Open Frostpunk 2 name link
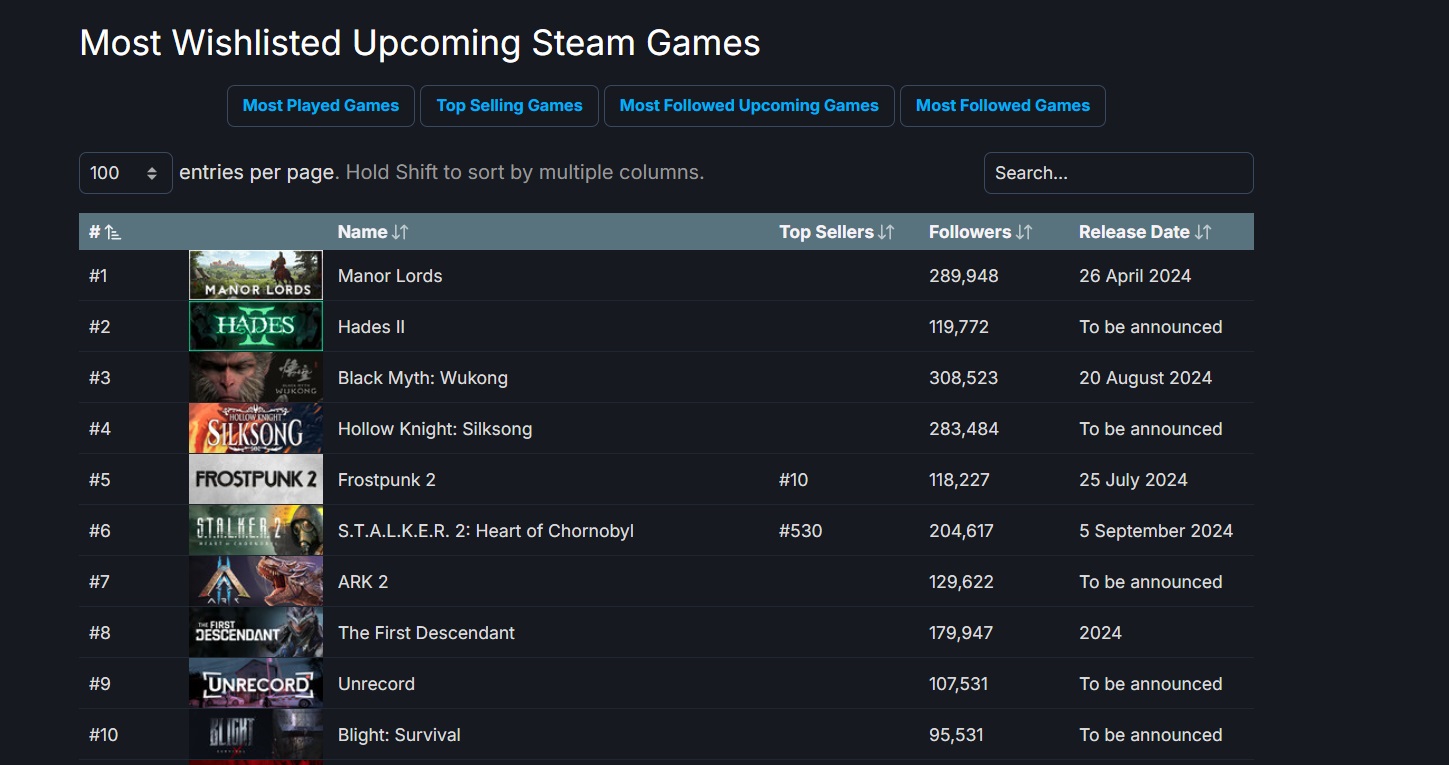The height and width of the screenshot is (765, 1449). 387,480
